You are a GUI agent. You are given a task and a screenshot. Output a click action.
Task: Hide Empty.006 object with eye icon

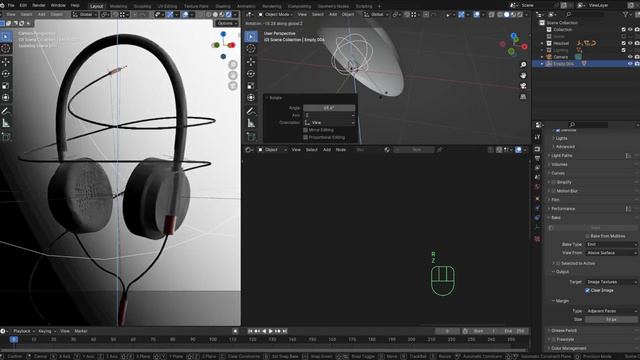coord(630,64)
